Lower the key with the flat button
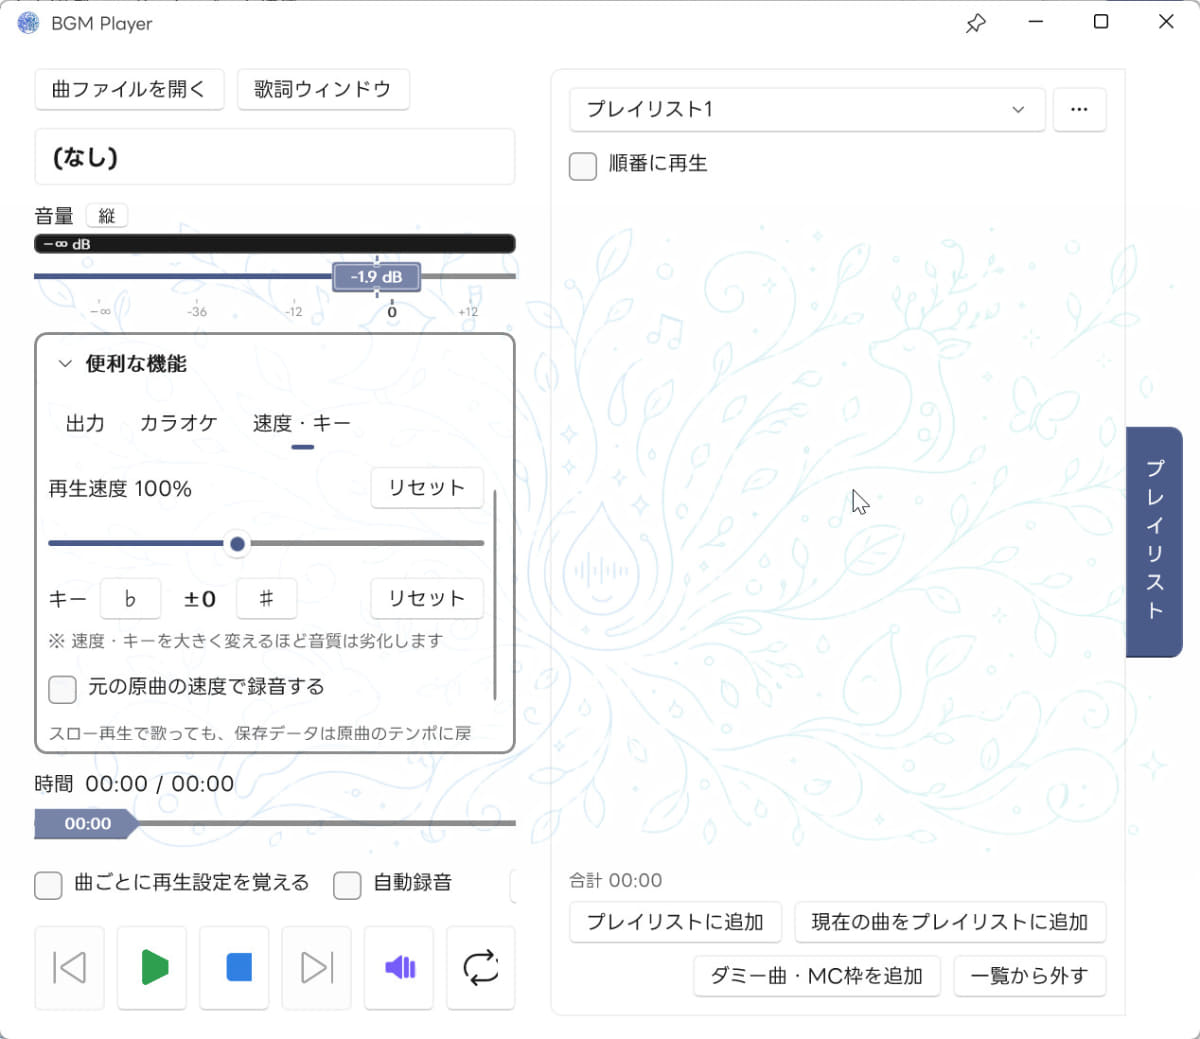 [x=130, y=598]
